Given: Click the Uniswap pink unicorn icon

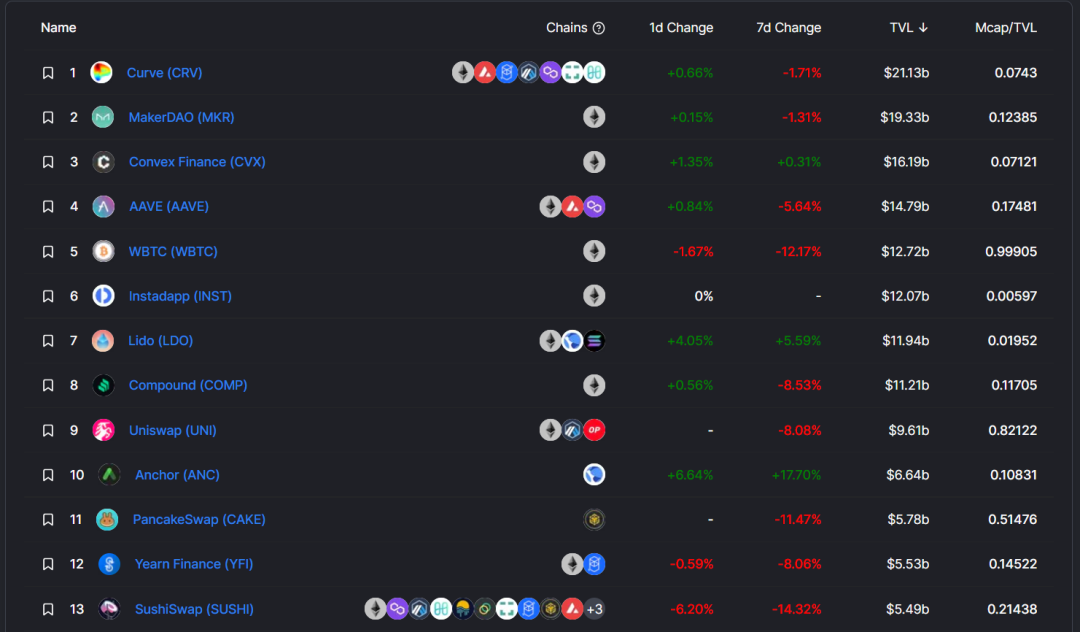Looking at the screenshot, I should (x=103, y=430).
